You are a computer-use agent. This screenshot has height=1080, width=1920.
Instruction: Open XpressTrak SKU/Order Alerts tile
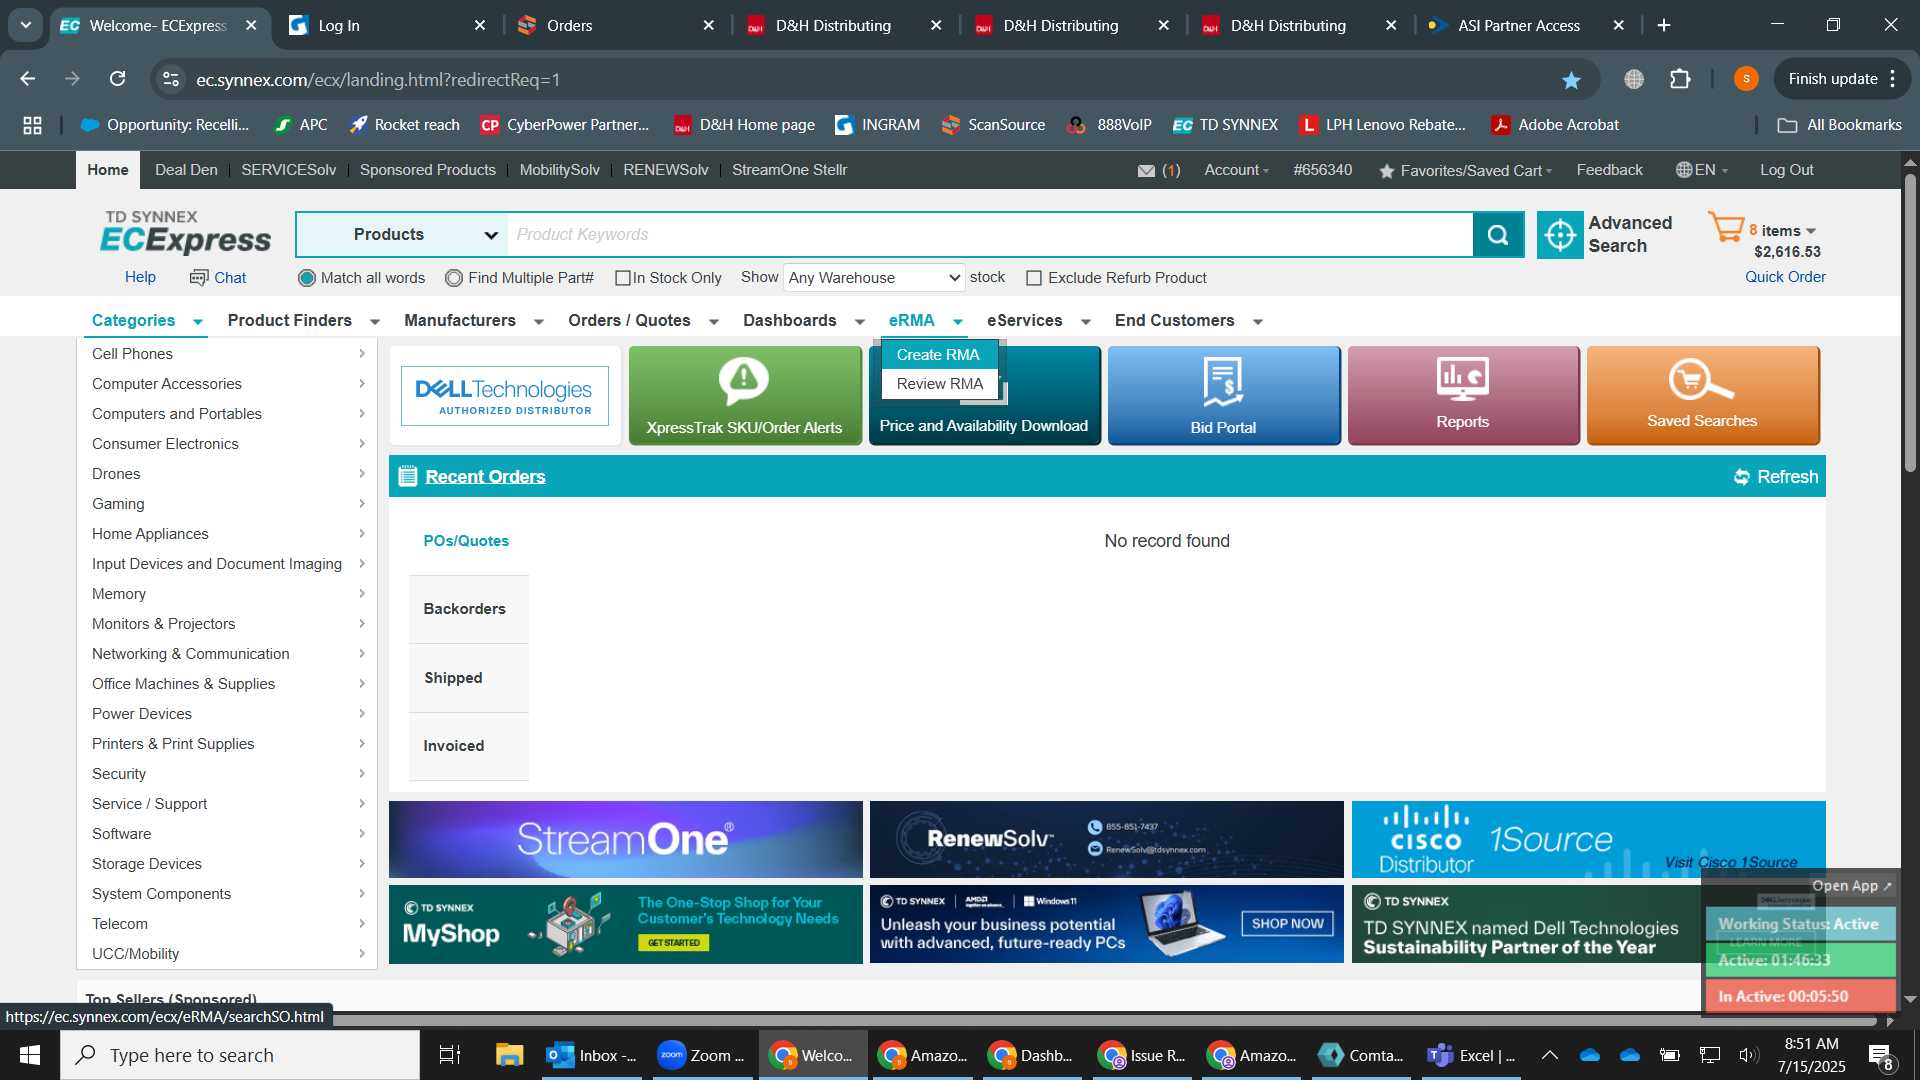click(745, 395)
